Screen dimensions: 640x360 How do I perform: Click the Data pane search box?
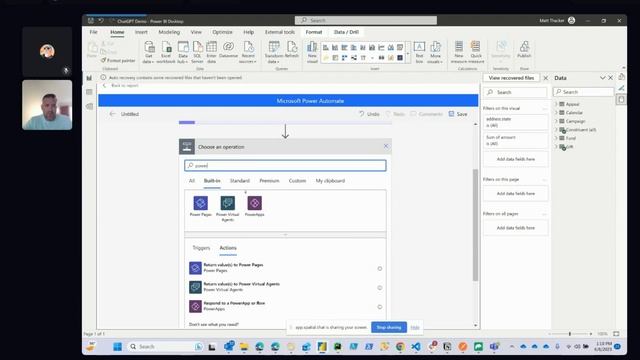coord(583,92)
